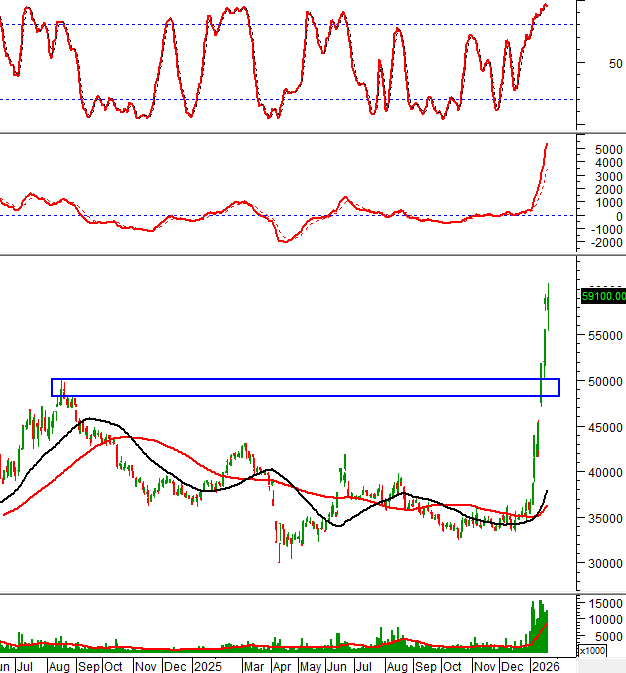Image resolution: width=626 pixels, height=673 pixels.
Task: Click the 4000 label on the MACD axis
Action: point(606,163)
